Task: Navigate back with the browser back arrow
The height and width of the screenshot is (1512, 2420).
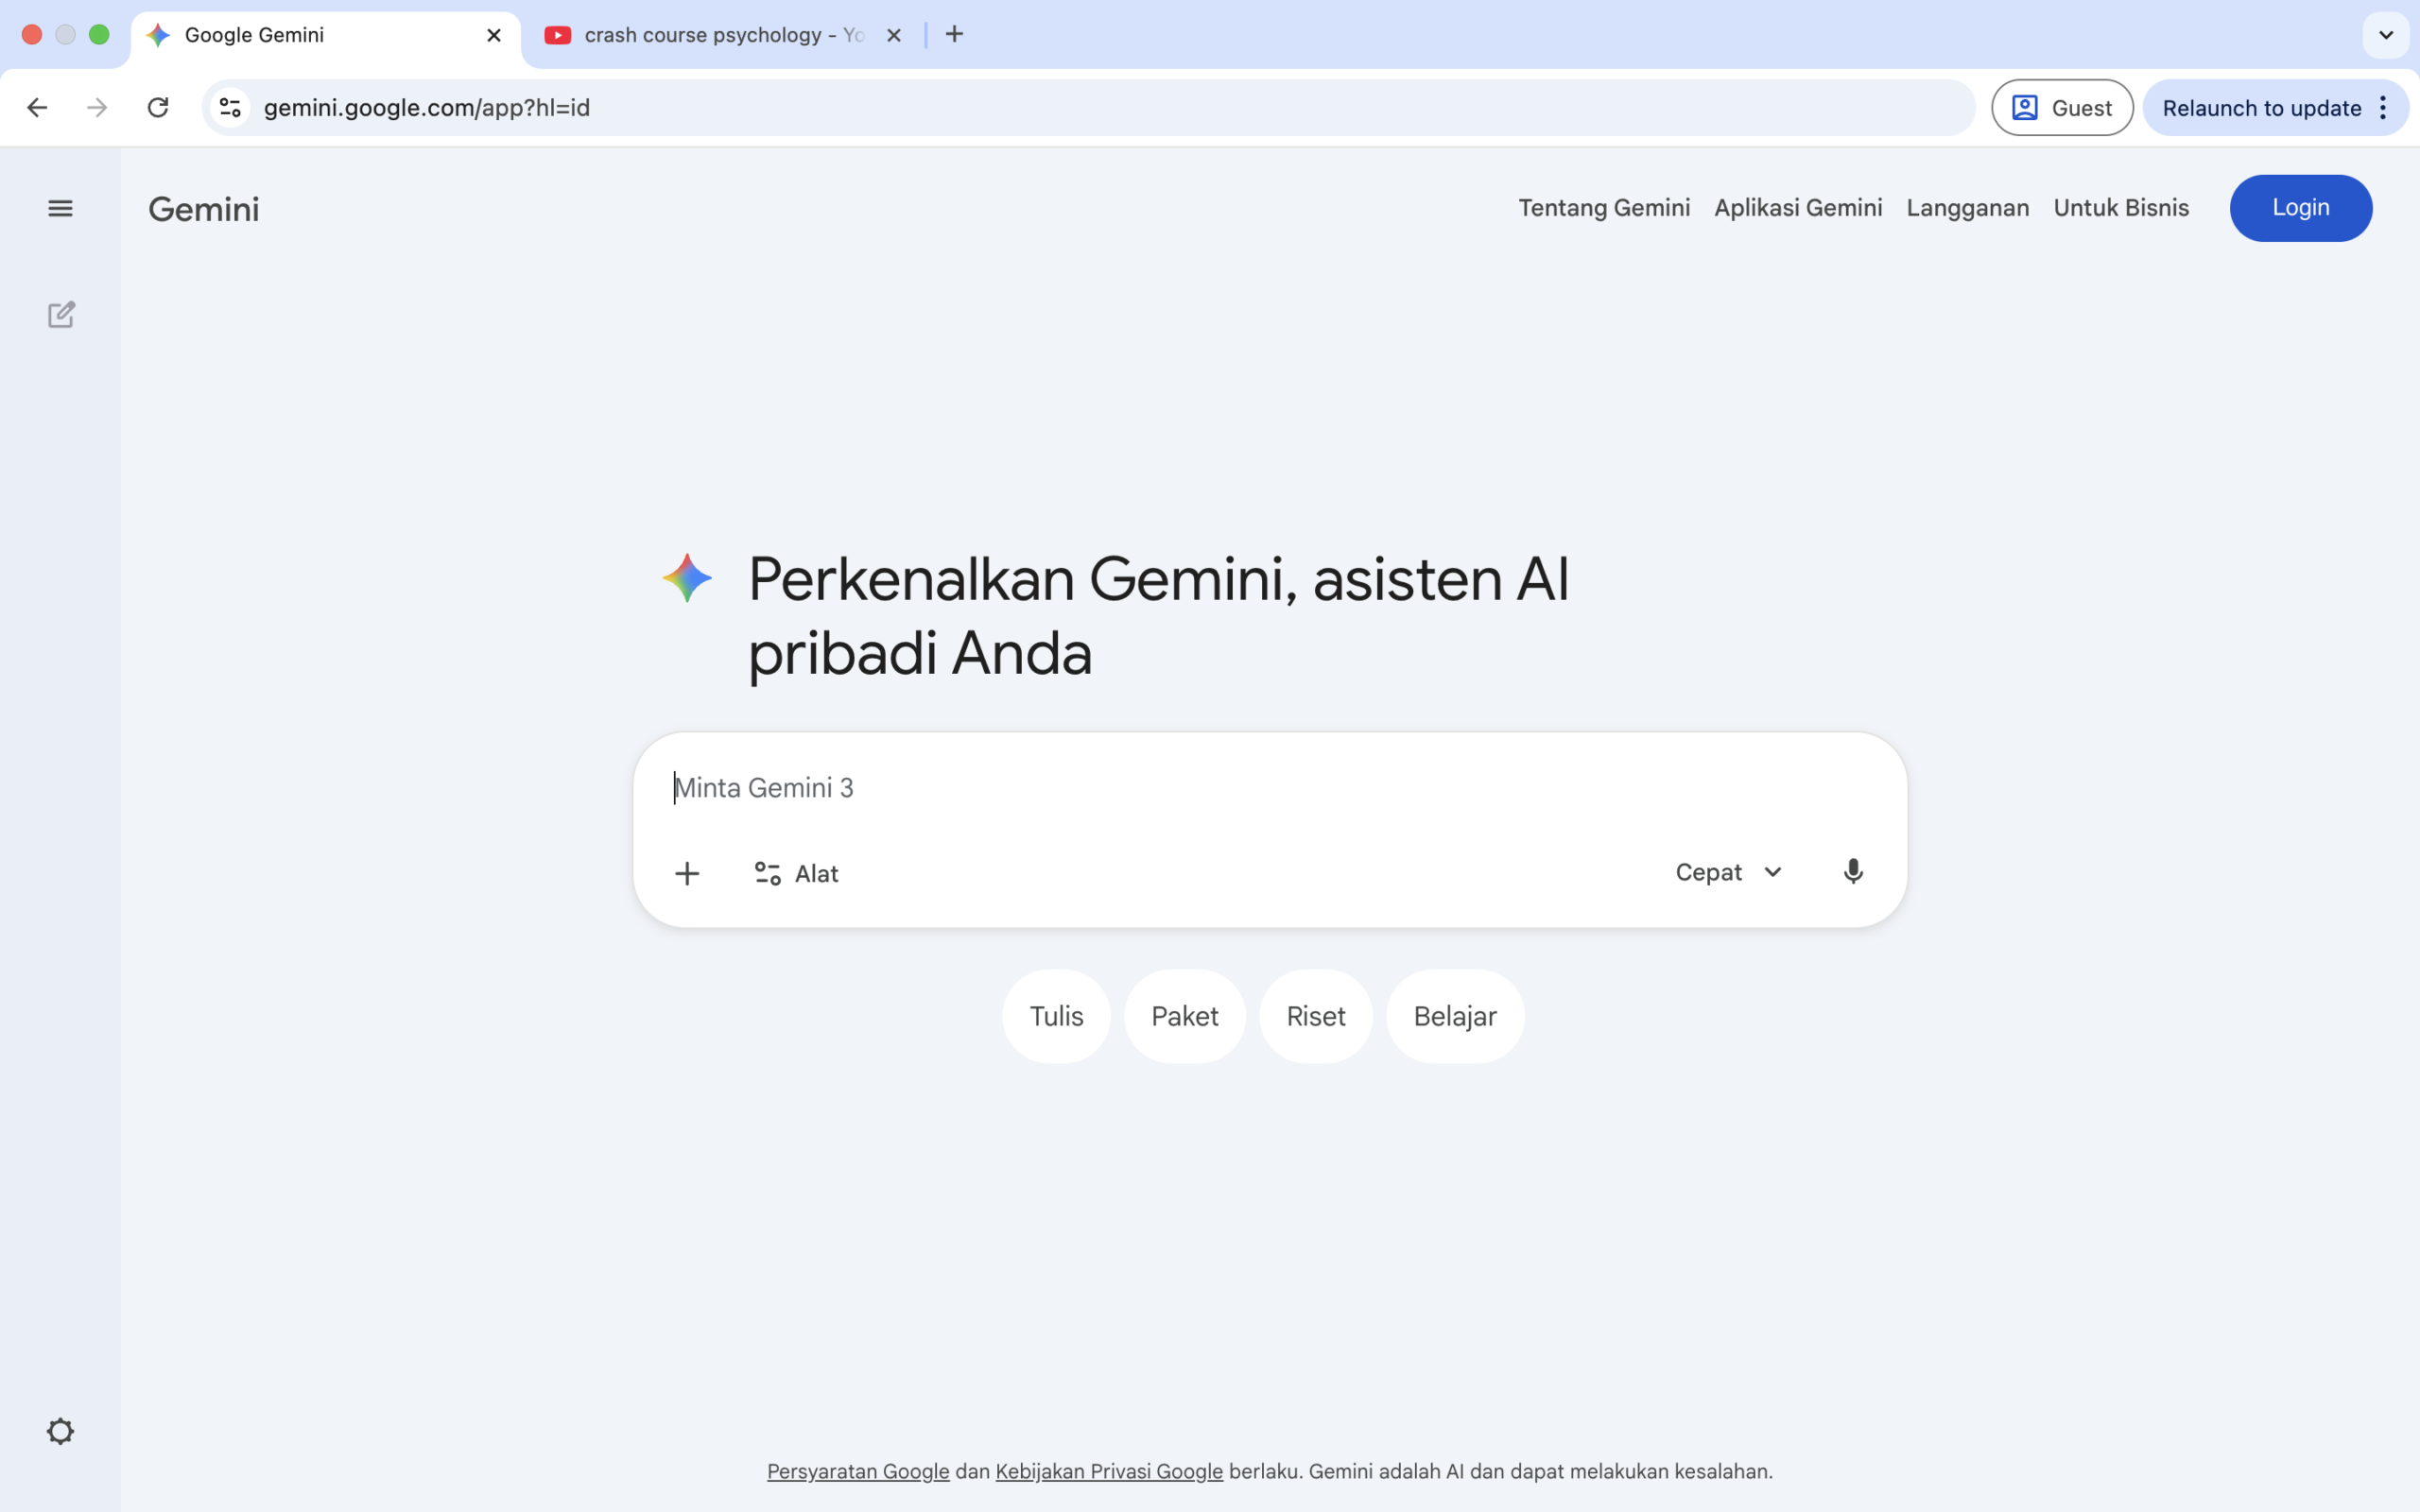Action: tap(36, 107)
